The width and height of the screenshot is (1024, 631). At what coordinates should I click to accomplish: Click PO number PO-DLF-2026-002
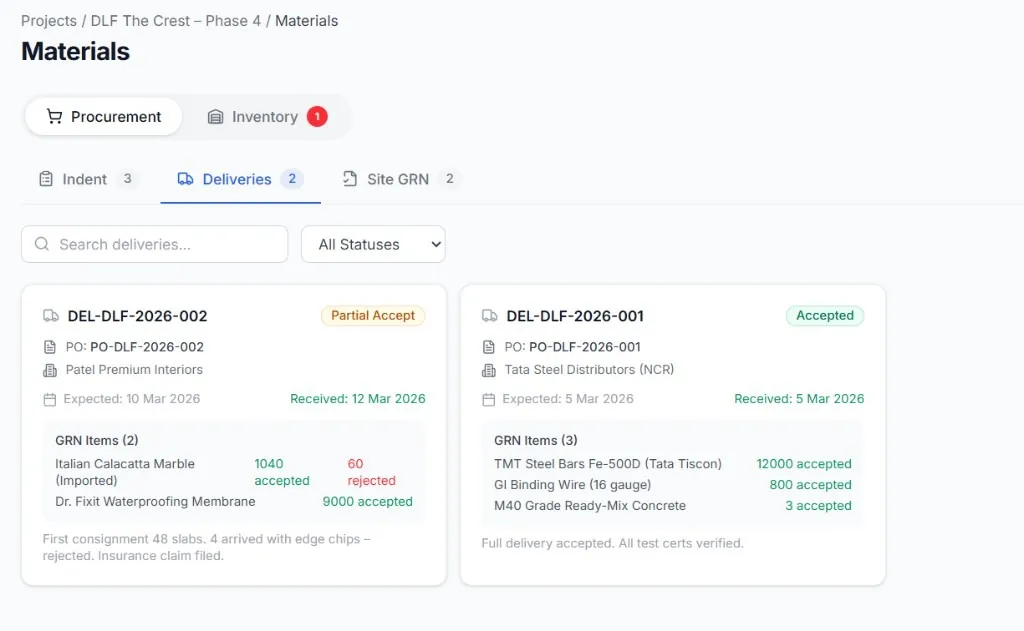[x=147, y=347]
